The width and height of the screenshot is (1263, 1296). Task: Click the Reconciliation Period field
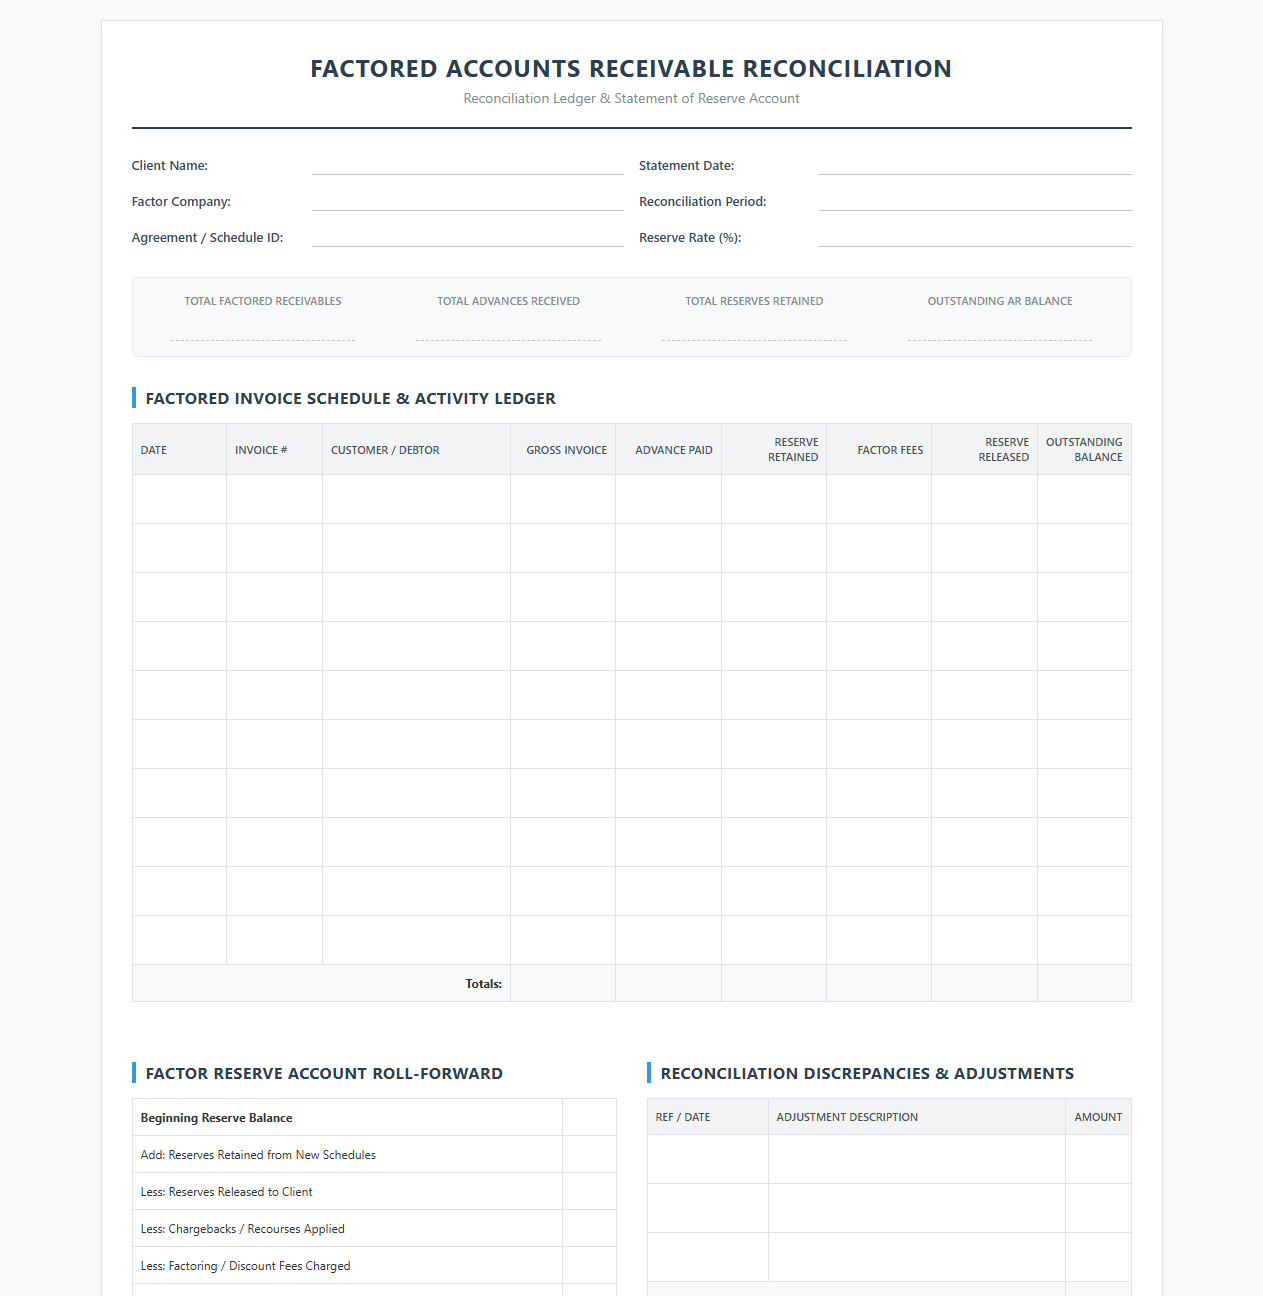tap(975, 201)
